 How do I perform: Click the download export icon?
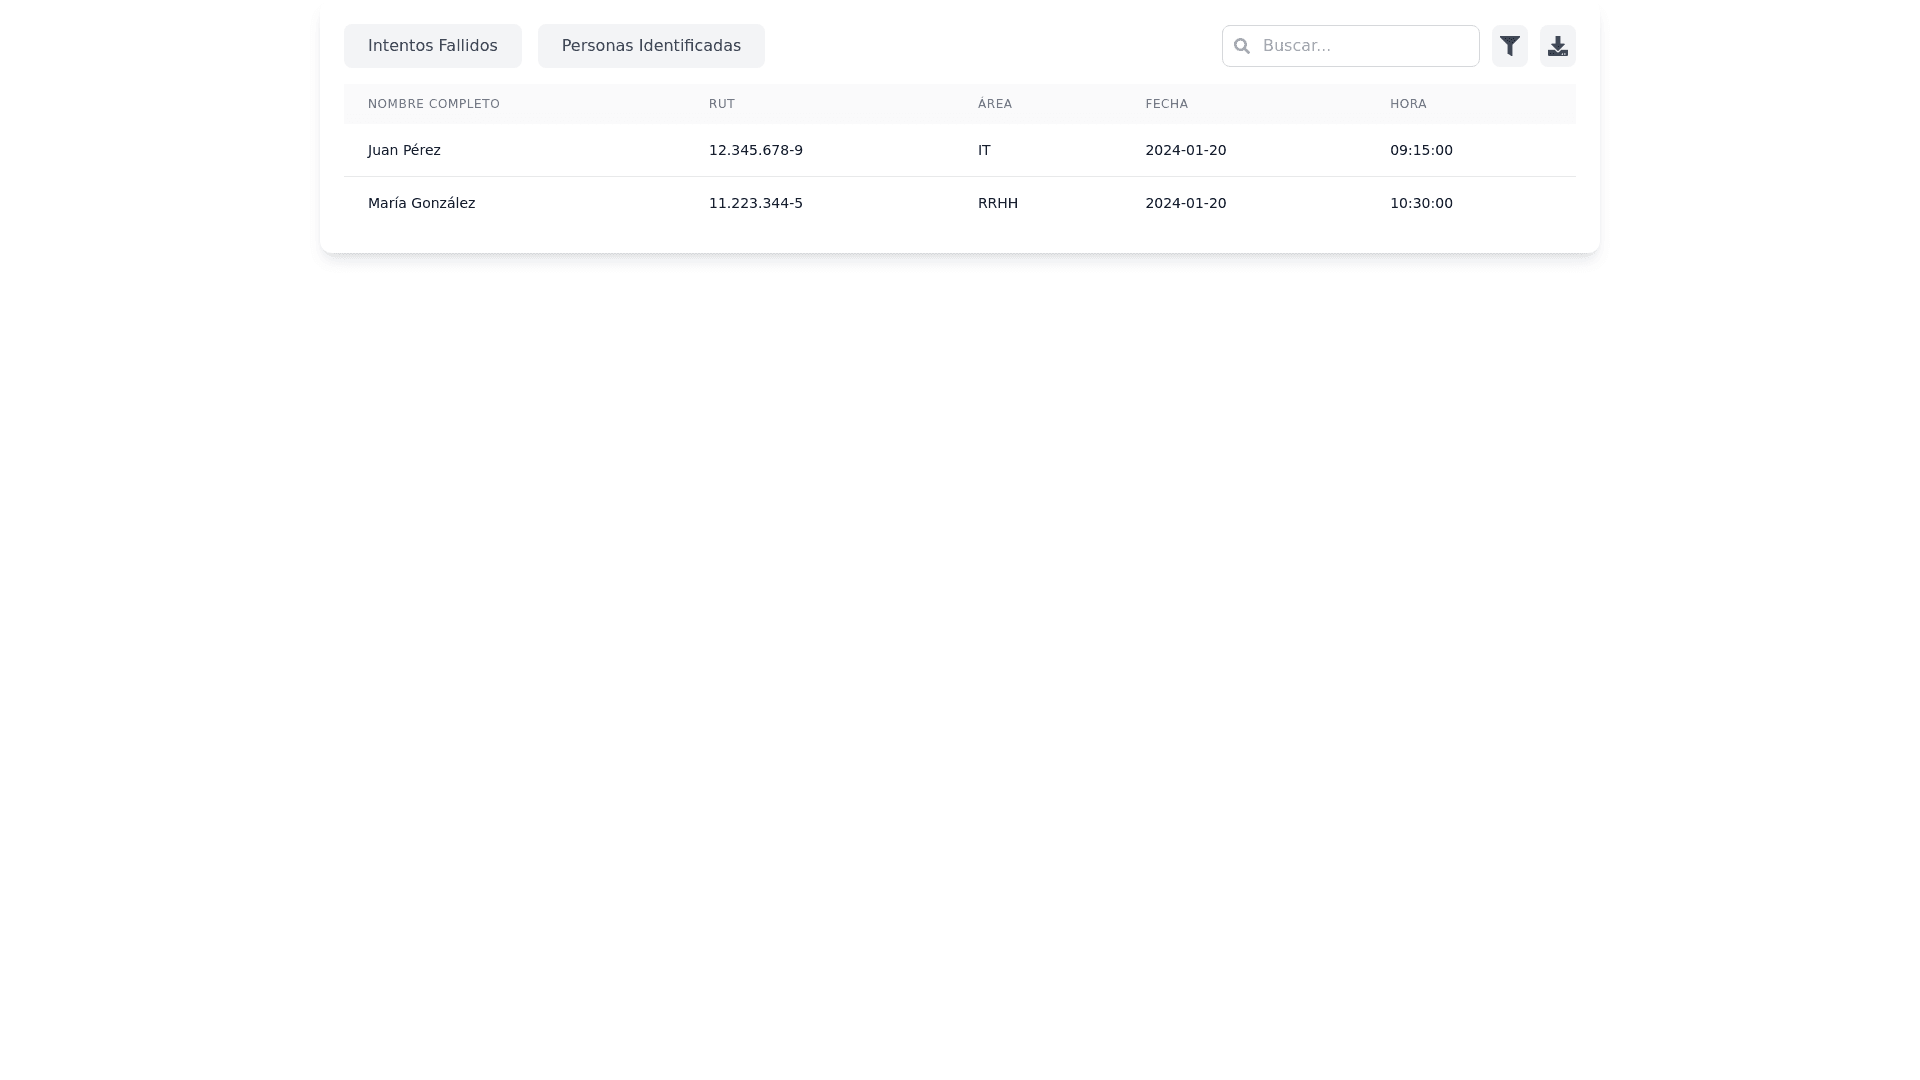point(1557,46)
